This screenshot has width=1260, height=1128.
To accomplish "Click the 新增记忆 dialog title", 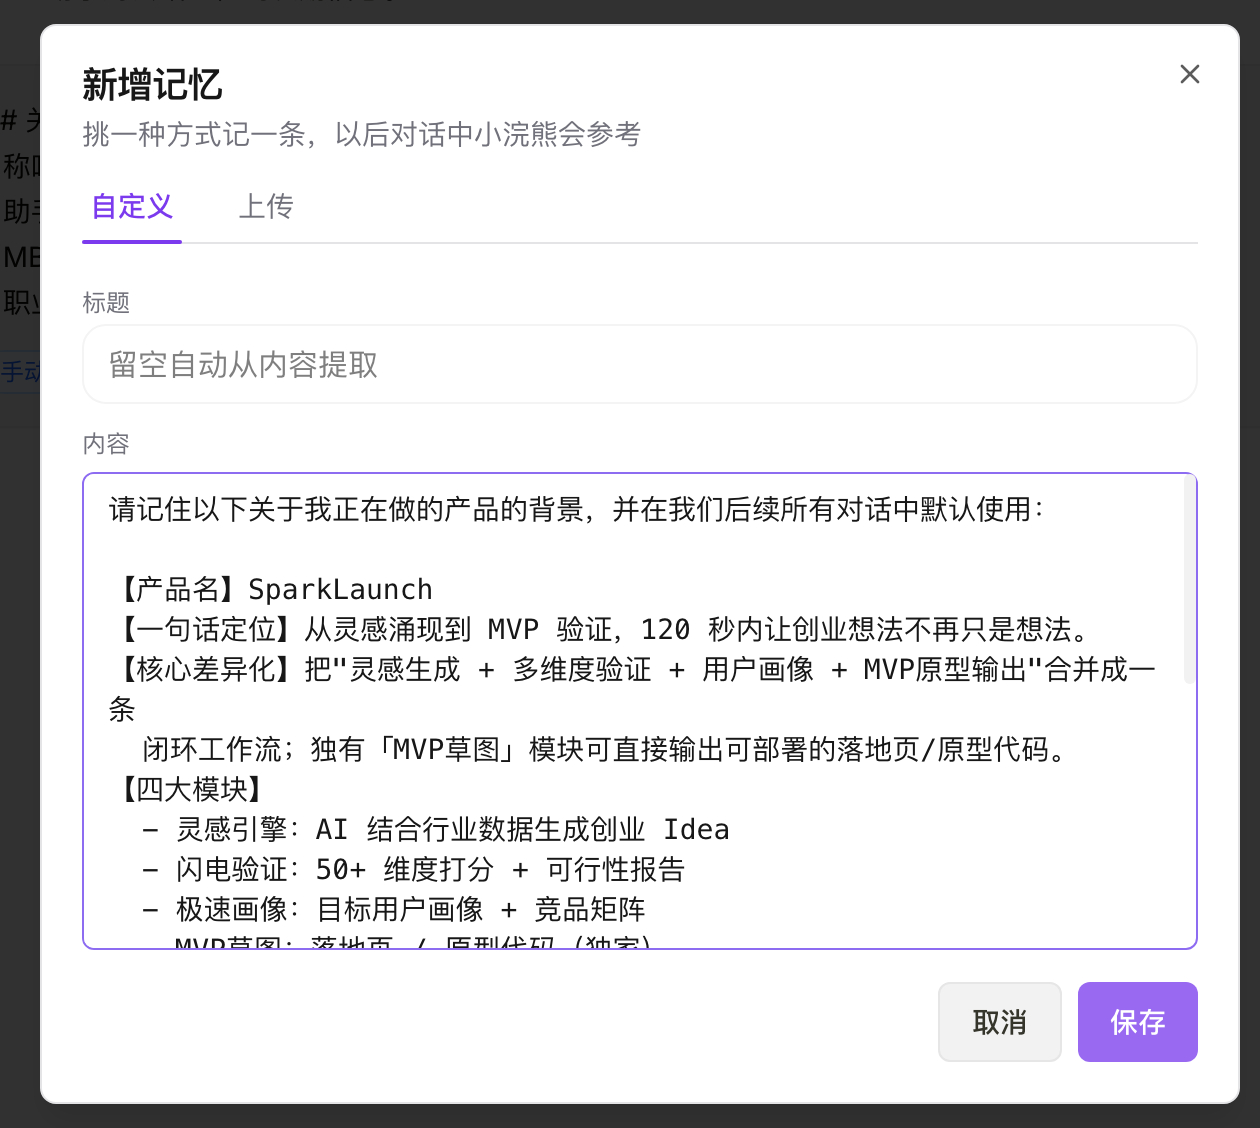I will (152, 84).
